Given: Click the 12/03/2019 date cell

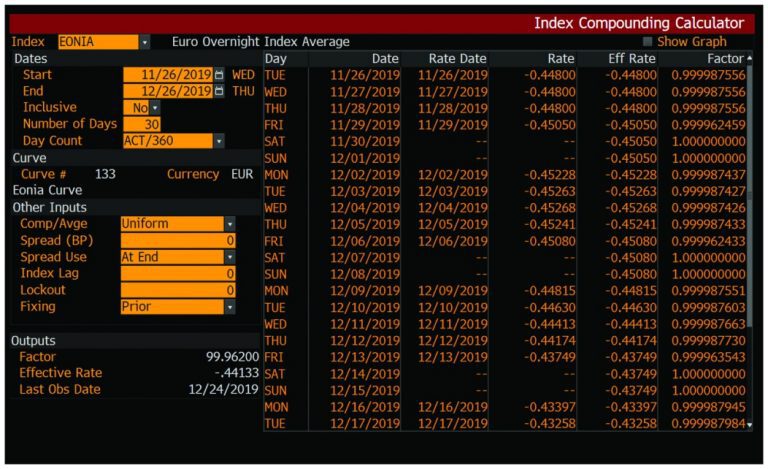Looking at the screenshot, I should (x=365, y=191).
